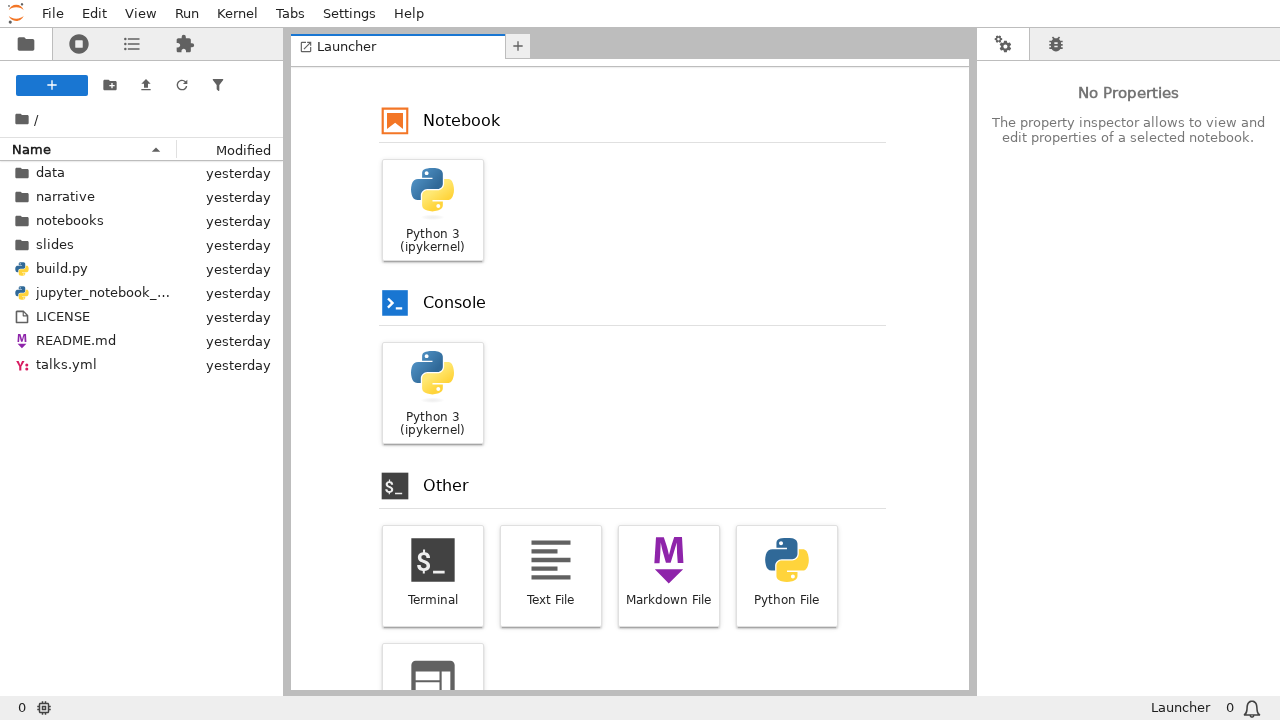Click the blue New Launcher plus button
The image size is (1280, 720).
pyautogui.click(x=52, y=86)
